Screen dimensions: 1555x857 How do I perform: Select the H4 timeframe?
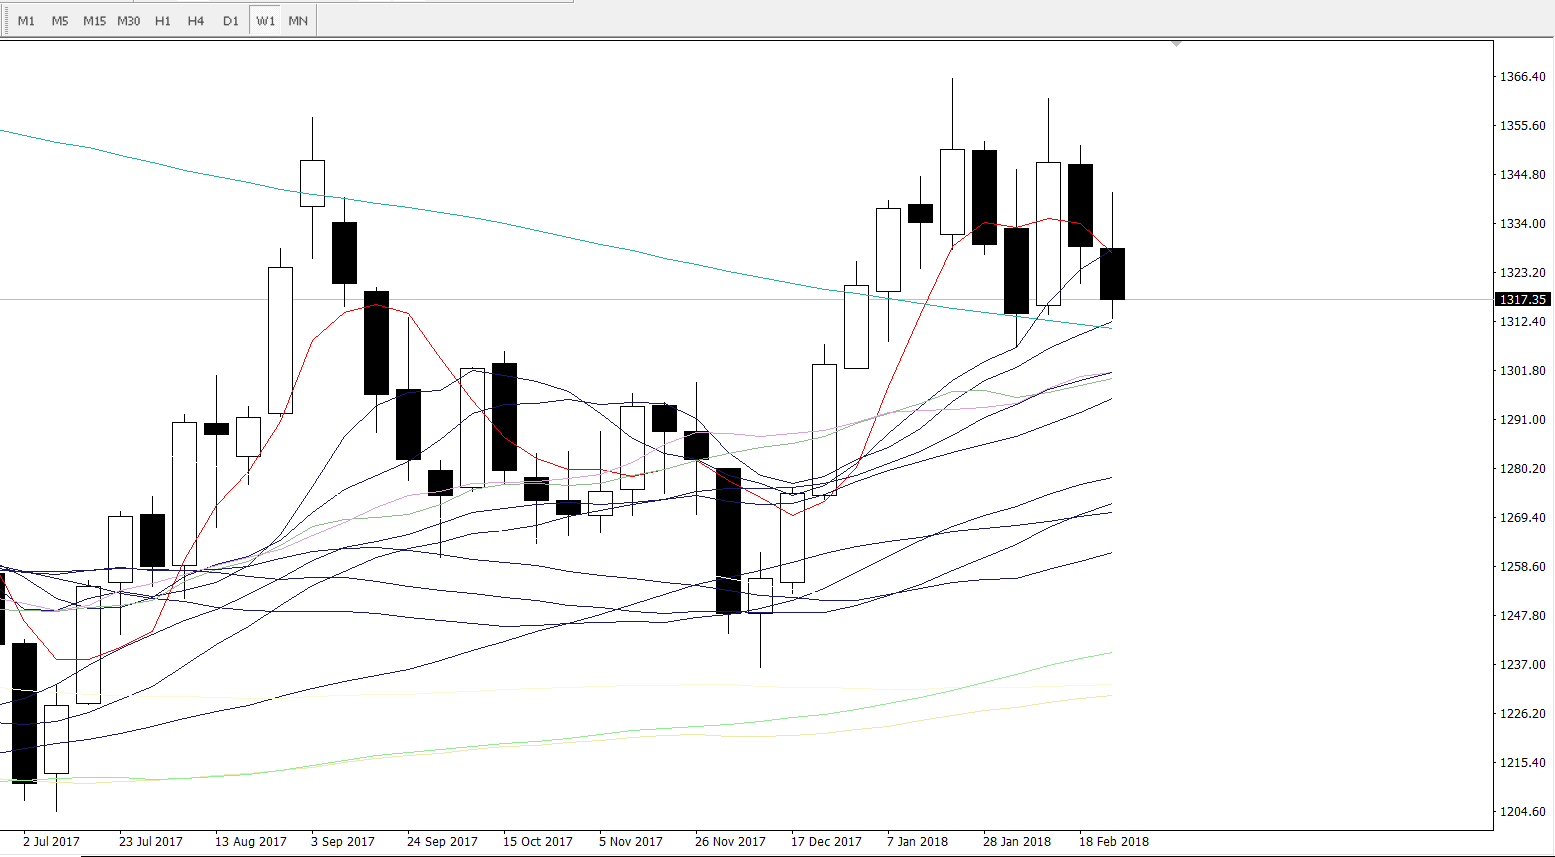coord(196,21)
